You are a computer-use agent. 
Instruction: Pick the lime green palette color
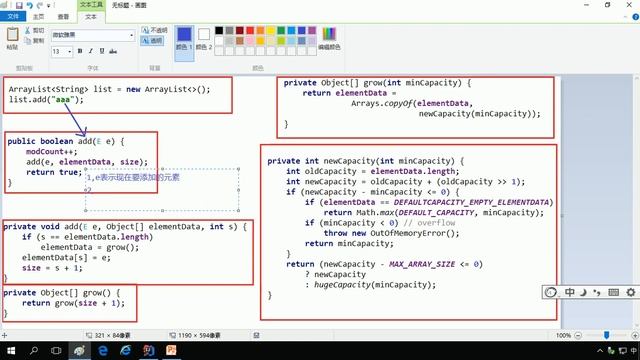[x=281, y=40]
